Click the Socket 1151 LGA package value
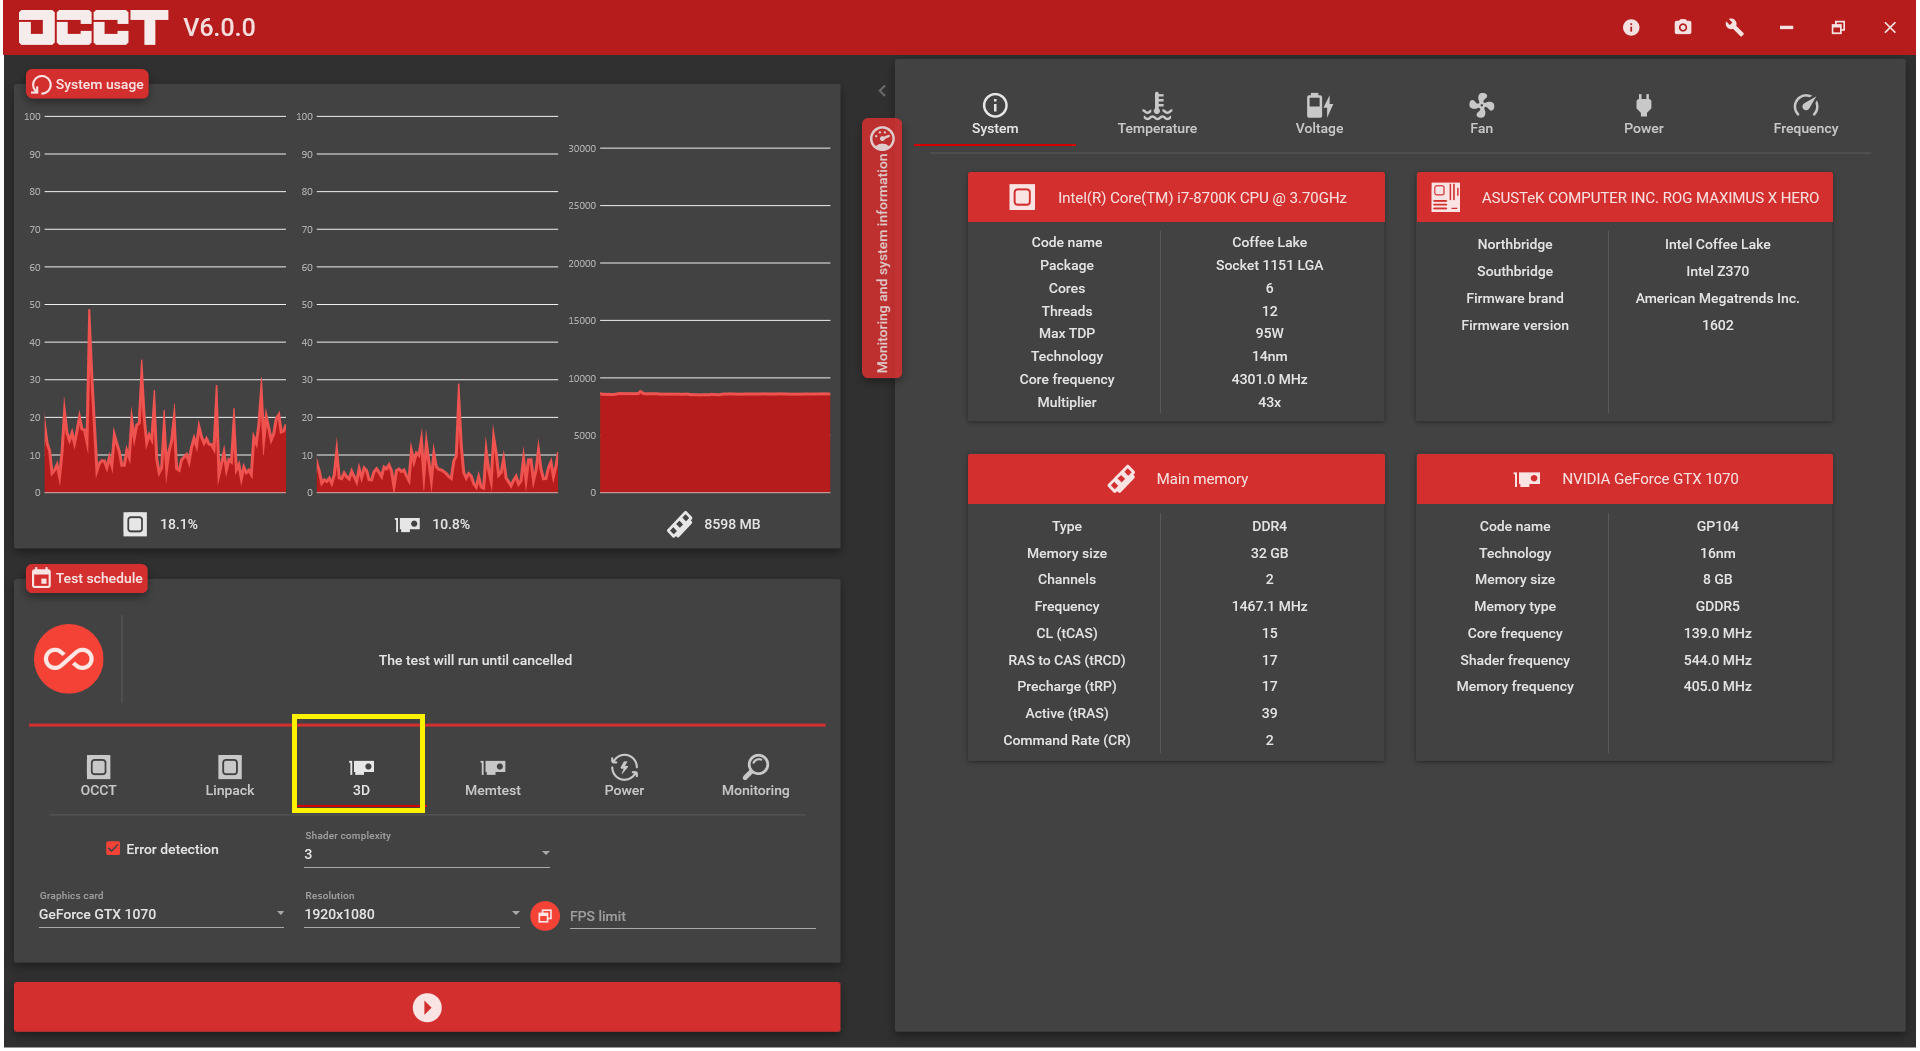Image resolution: width=1920 pixels, height=1051 pixels. click(x=1269, y=265)
